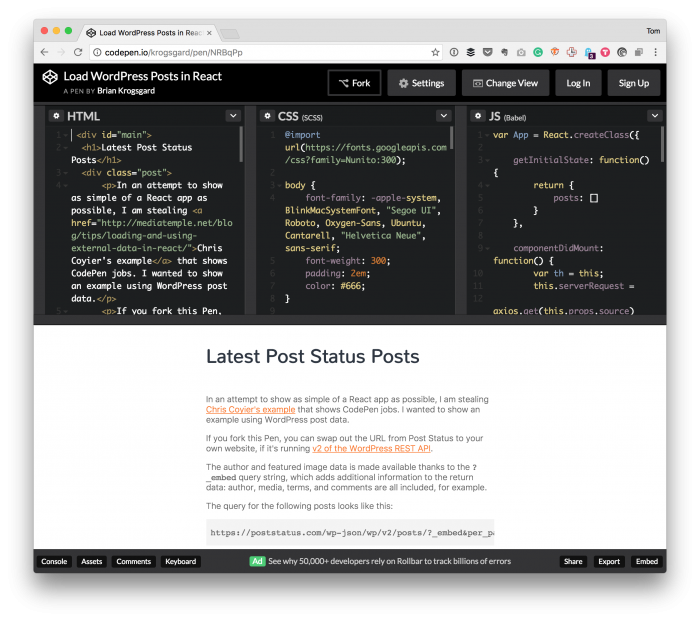The image size is (700, 621).
Task: View site info icon in address bar
Action: click(97, 52)
